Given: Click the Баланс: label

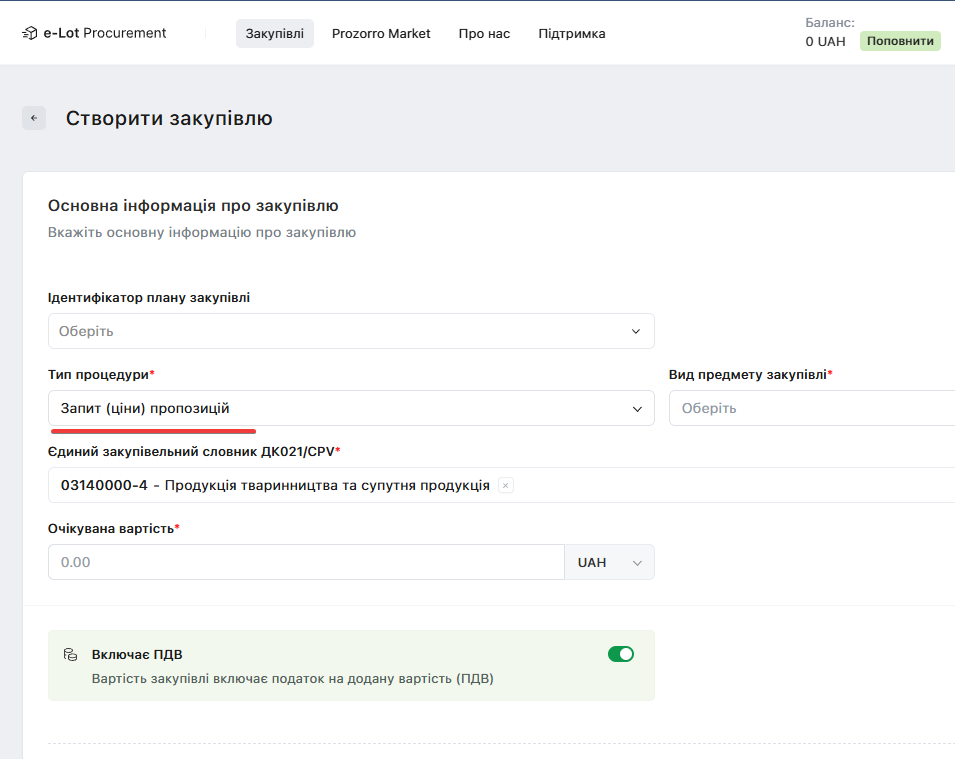Looking at the screenshot, I should click(x=830, y=23).
